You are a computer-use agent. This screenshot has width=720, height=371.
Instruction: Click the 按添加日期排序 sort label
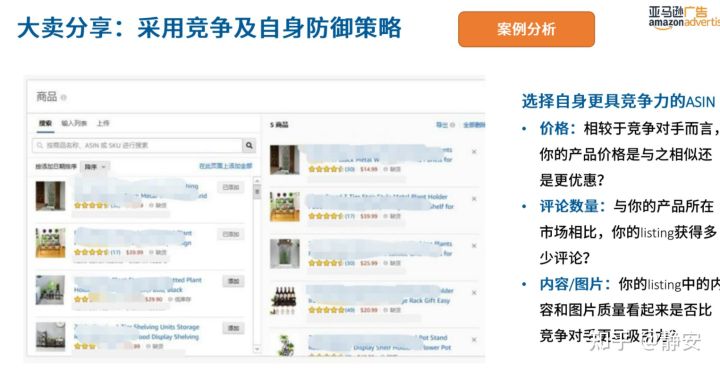(56, 167)
